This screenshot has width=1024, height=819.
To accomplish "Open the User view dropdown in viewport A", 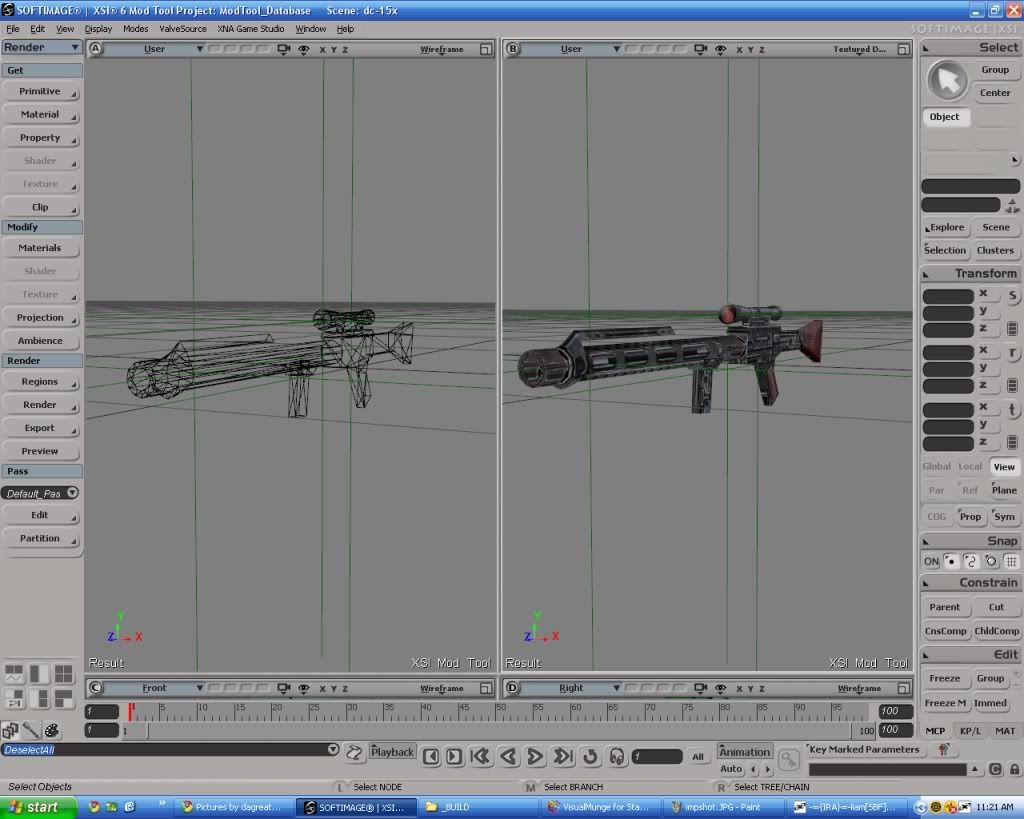I will point(155,49).
